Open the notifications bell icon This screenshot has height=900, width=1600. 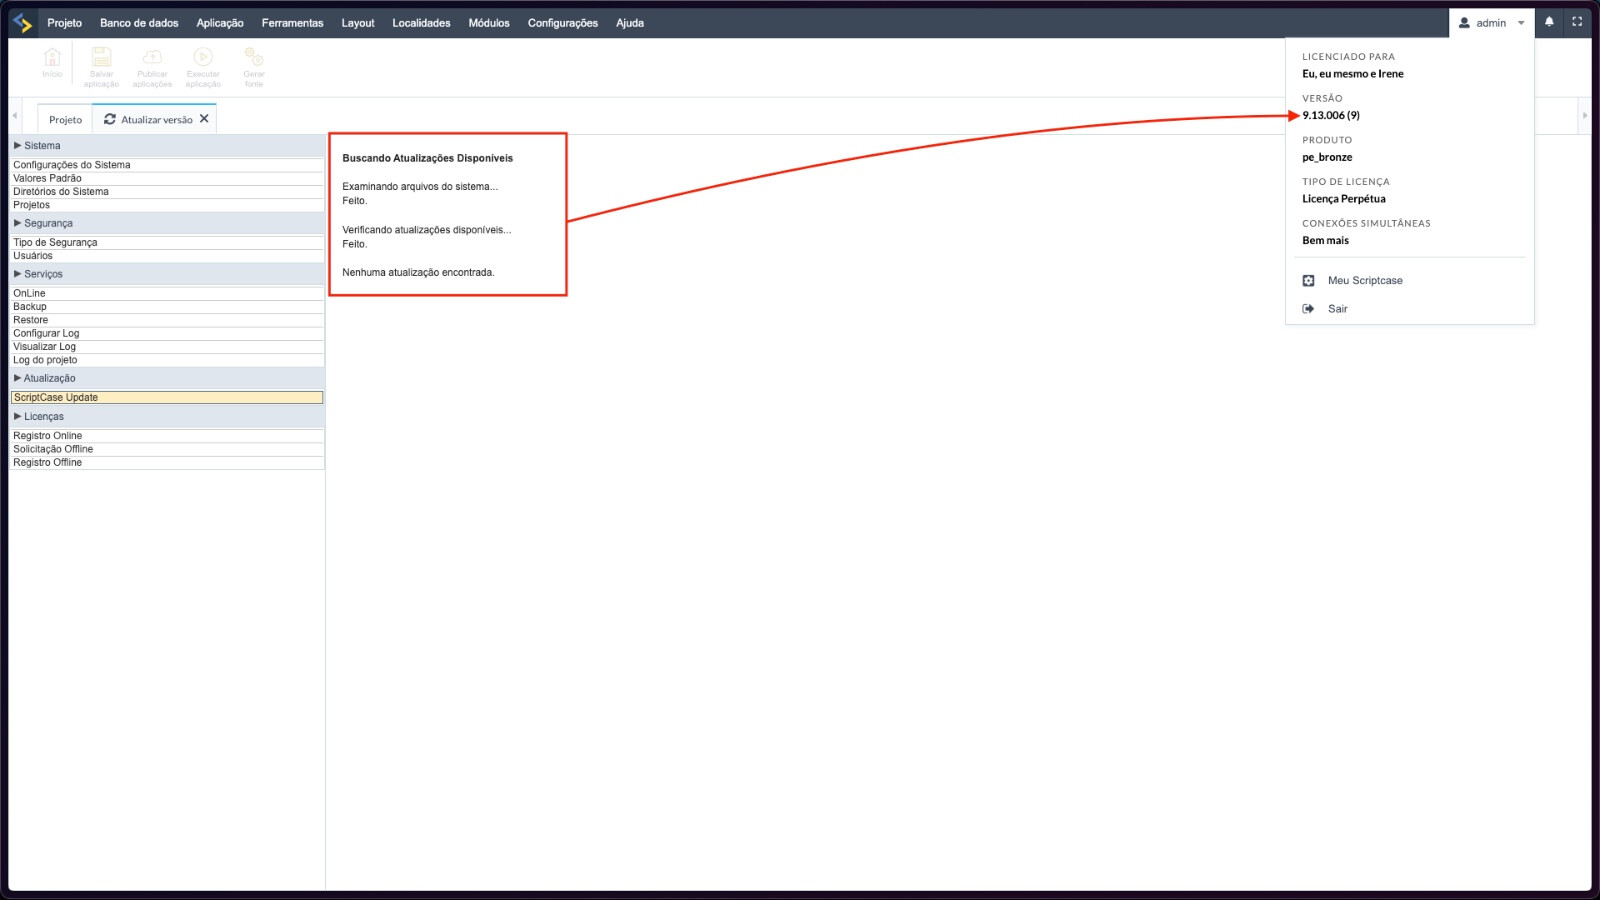pos(1549,22)
